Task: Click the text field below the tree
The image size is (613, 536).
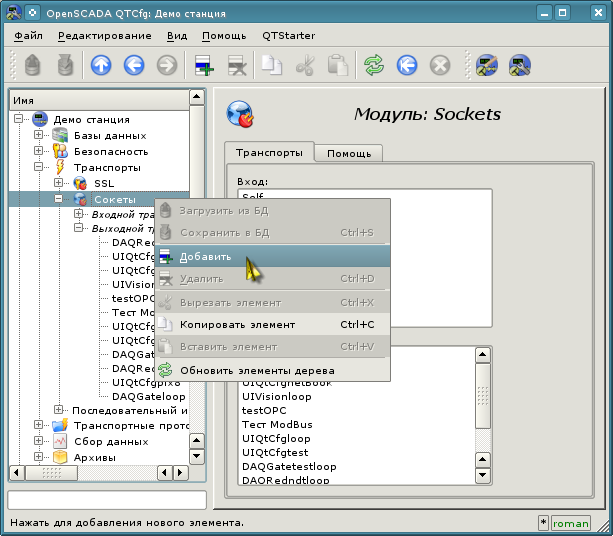Action: [x=107, y=499]
